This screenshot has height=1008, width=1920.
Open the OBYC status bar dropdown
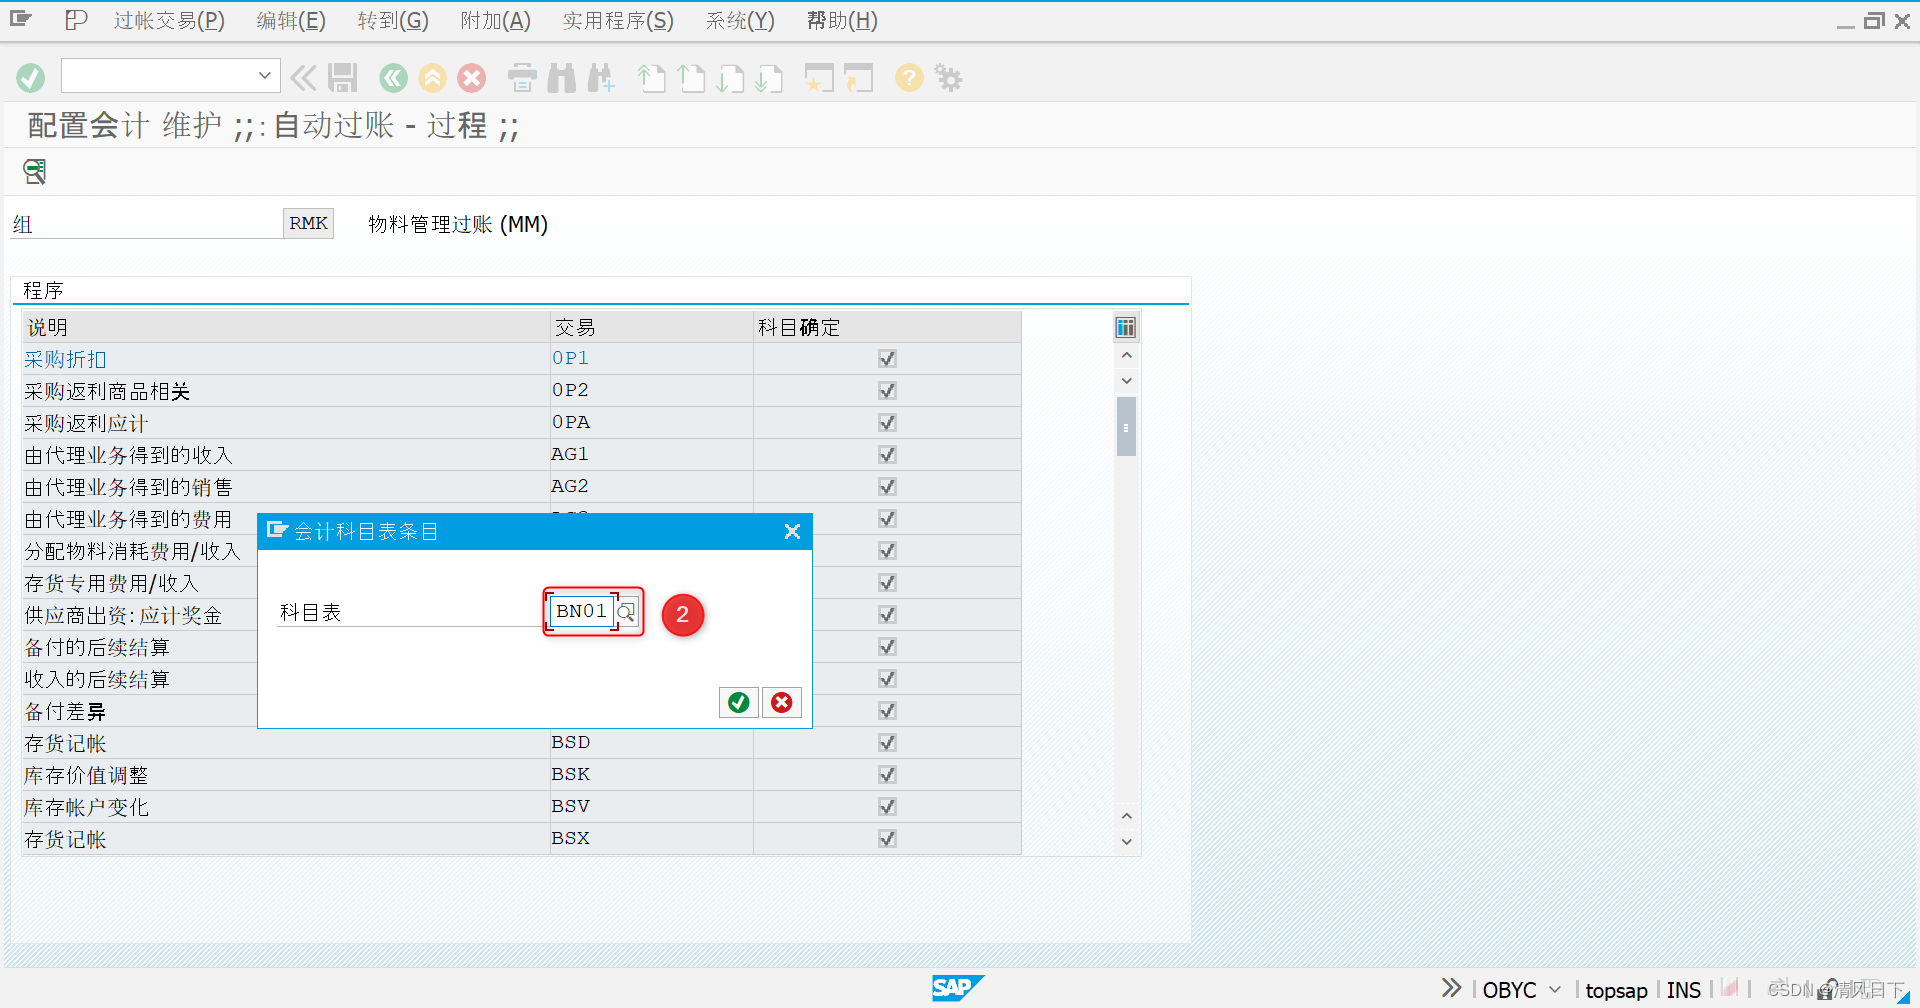1553,989
